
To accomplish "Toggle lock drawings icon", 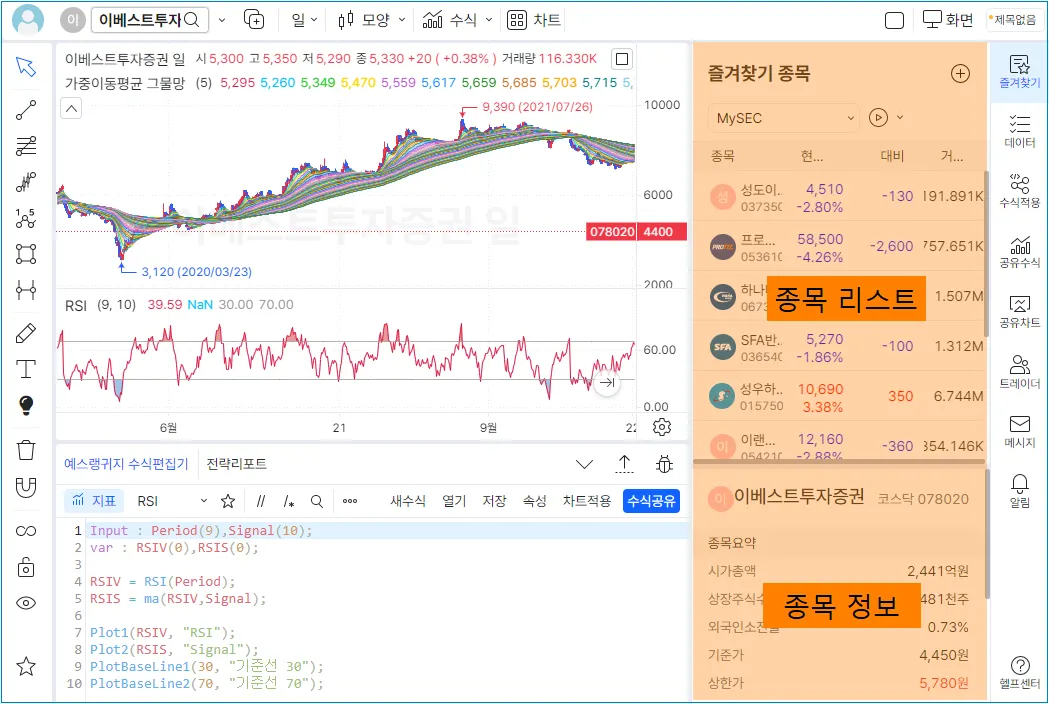I will (x=26, y=567).
